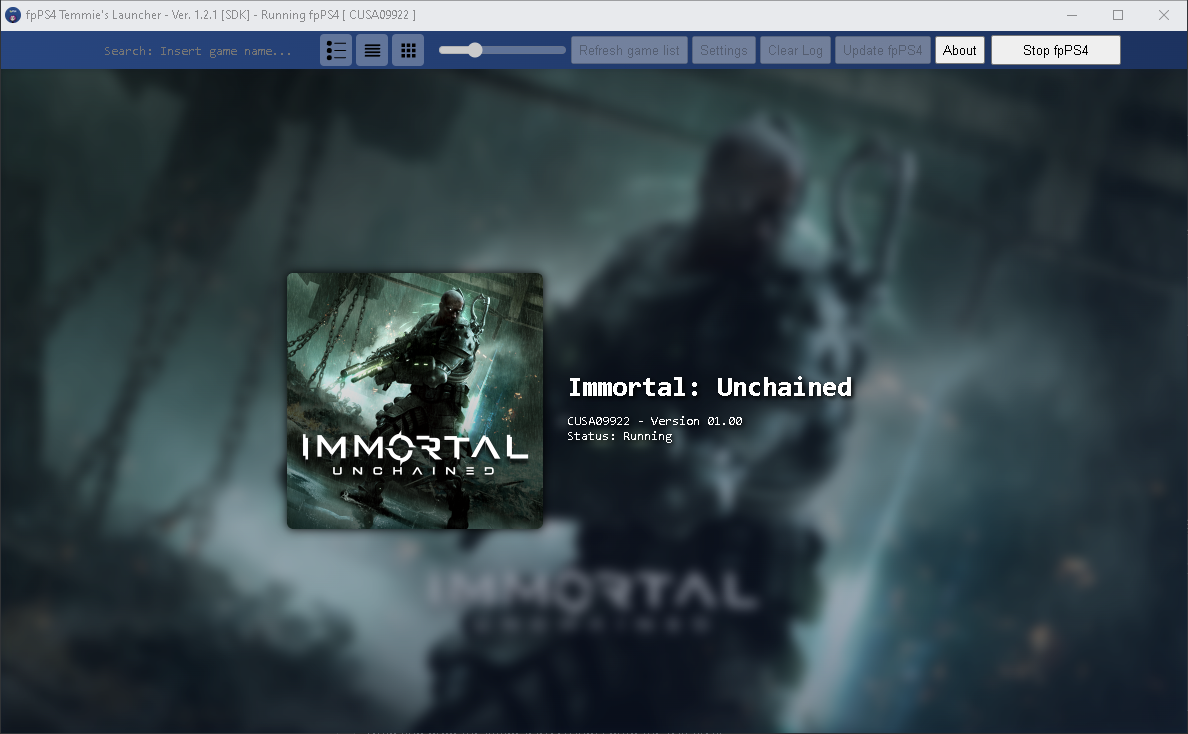Select the horizontal lines view icon
The height and width of the screenshot is (734, 1188).
[x=372, y=49]
